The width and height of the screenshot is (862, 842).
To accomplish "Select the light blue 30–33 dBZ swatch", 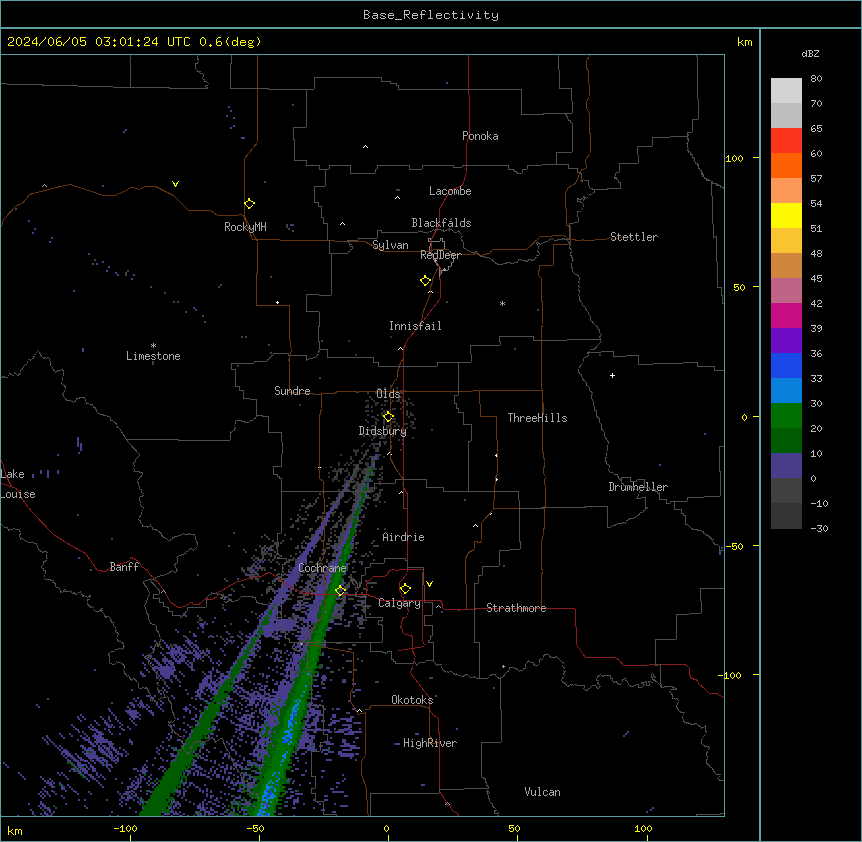I will 786,391.
